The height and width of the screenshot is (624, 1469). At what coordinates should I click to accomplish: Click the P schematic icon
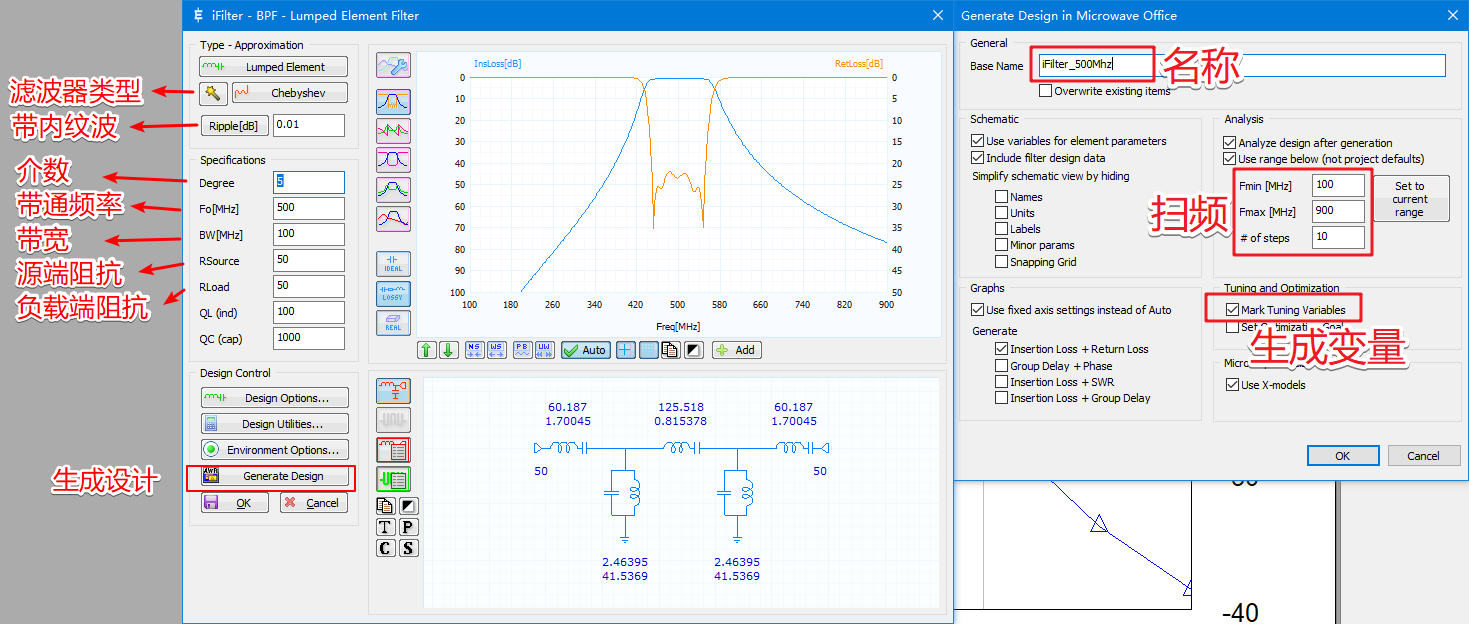pos(409,527)
